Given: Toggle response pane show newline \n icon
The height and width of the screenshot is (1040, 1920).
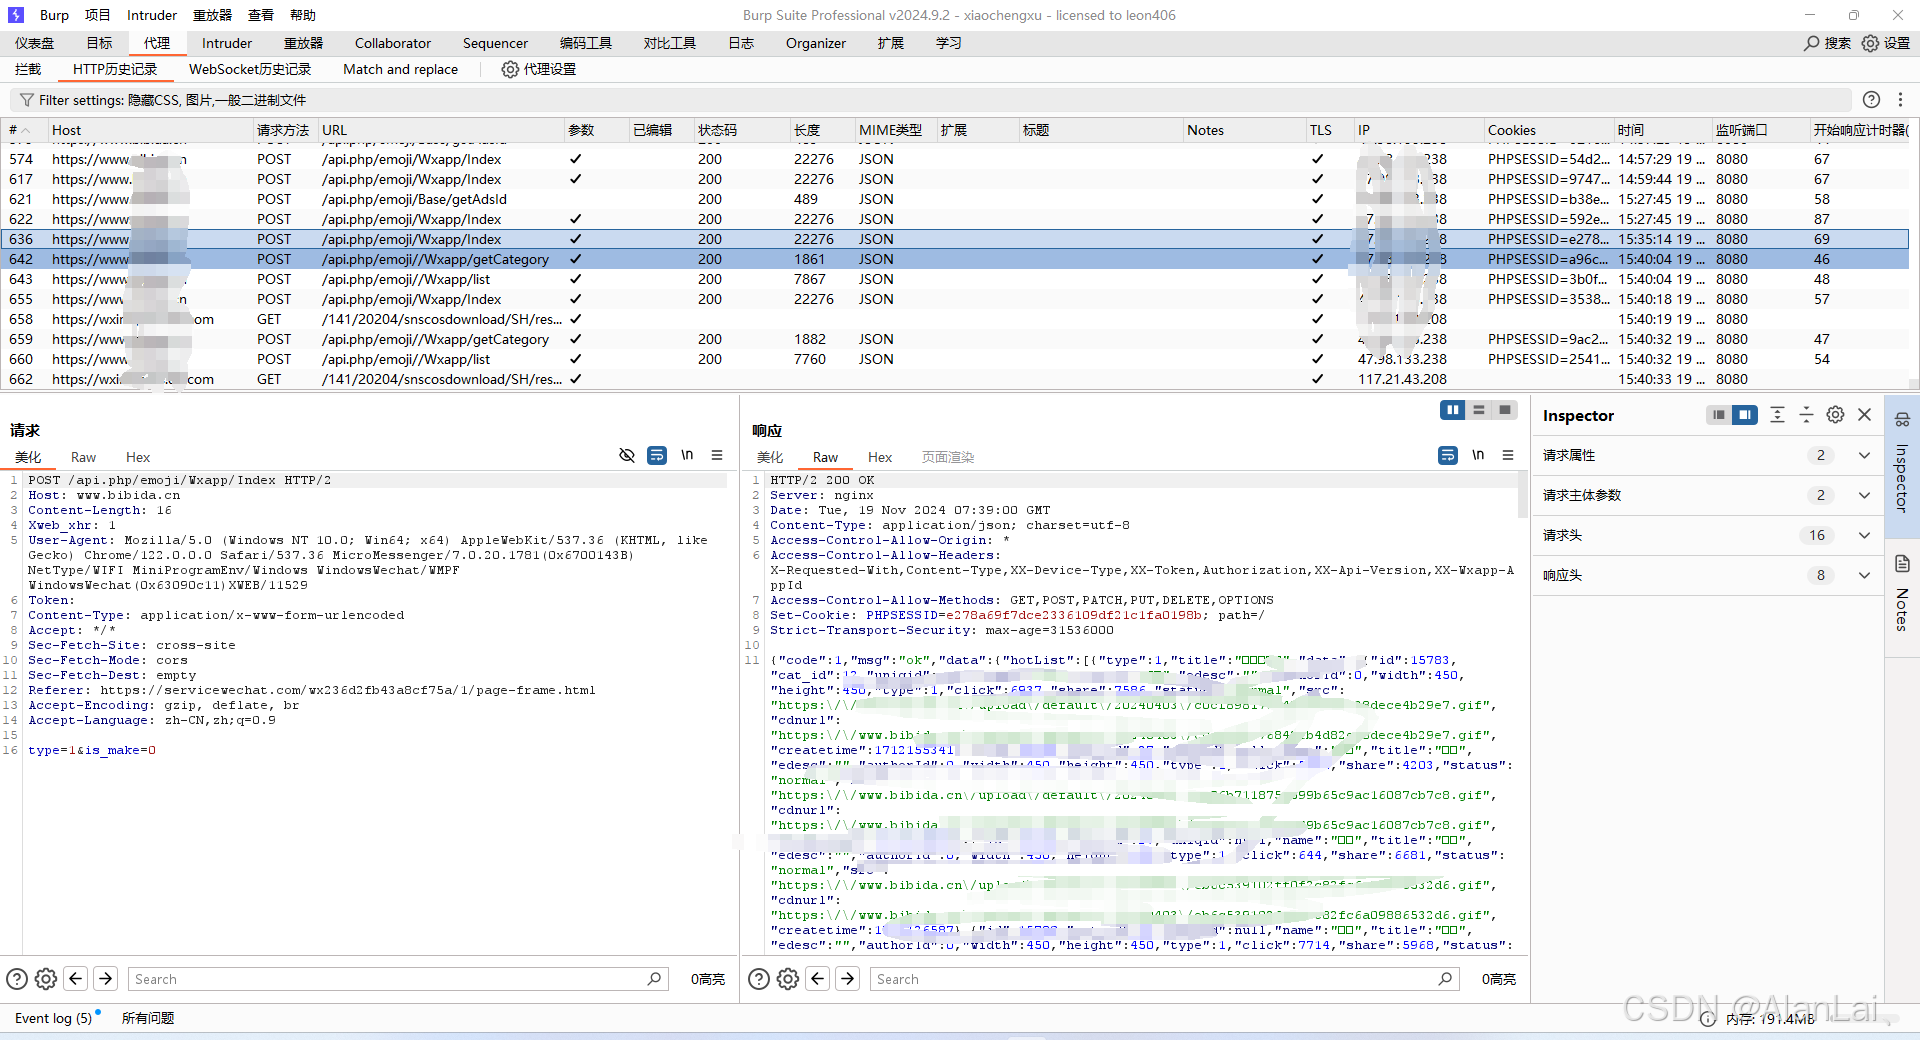Looking at the screenshot, I should tap(1478, 455).
